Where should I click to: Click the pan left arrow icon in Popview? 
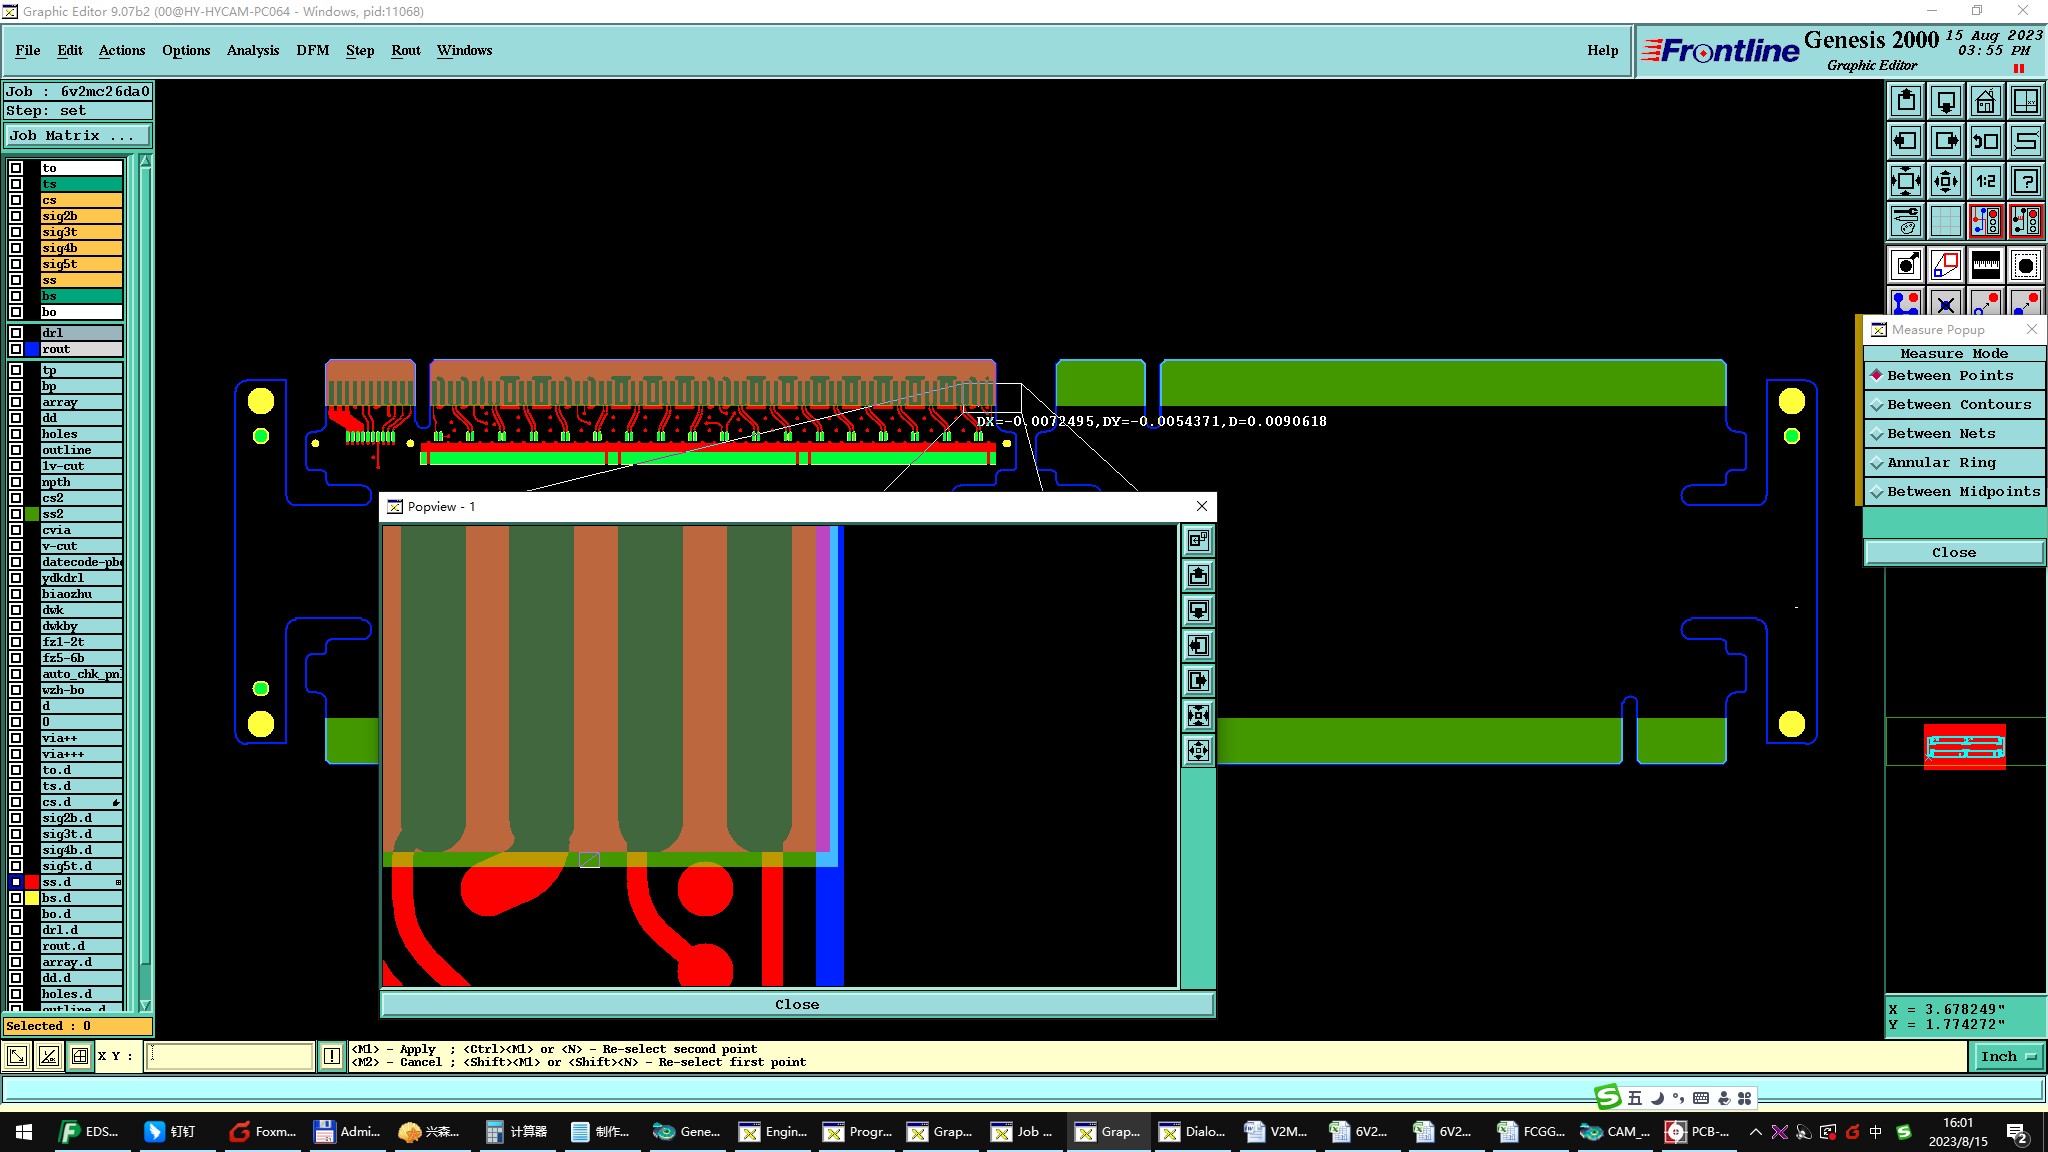tap(1198, 646)
